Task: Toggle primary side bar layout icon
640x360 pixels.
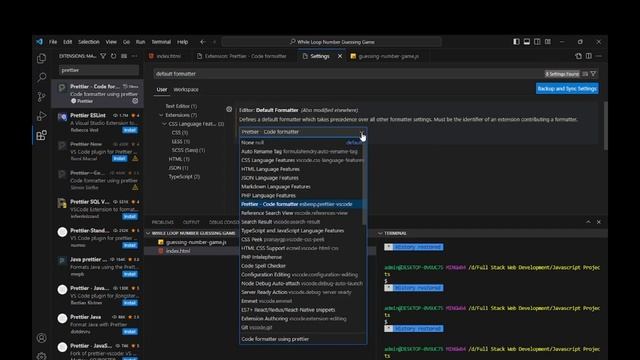Action: (516, 42)
